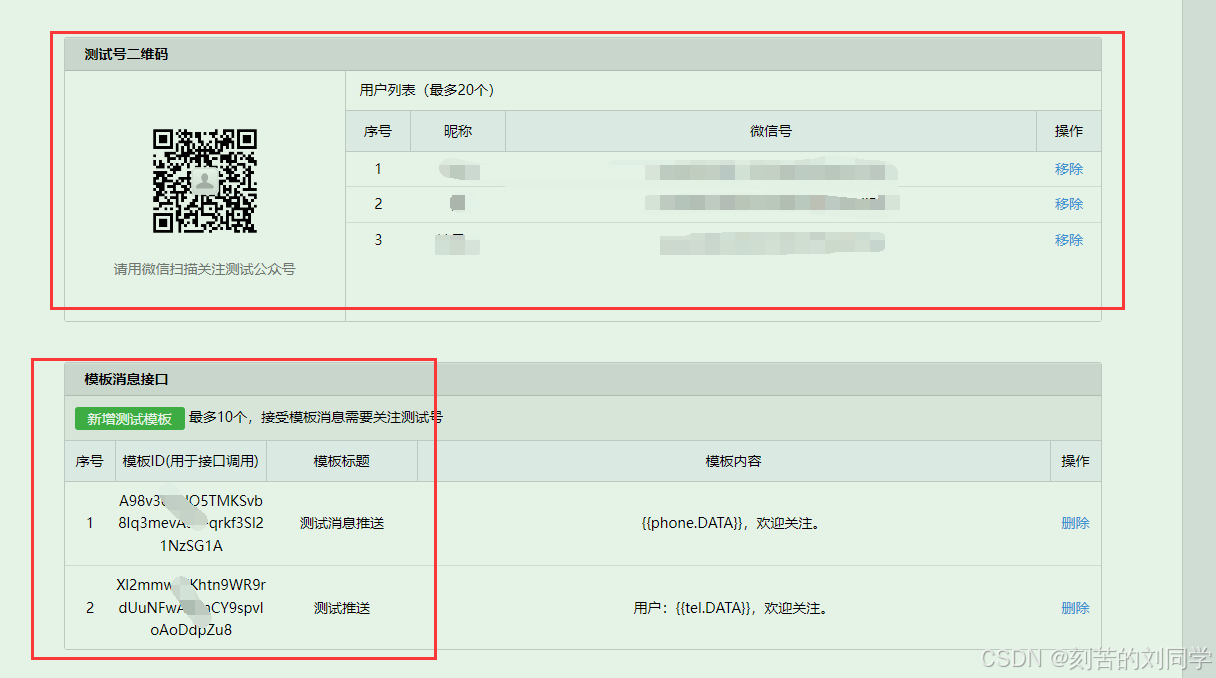Image resolution: width=1216 pixels, height=678 pixels.
Task: Select content 用户：{{tel.DATA}}，欢迎关注。
Action: point(731,608)
